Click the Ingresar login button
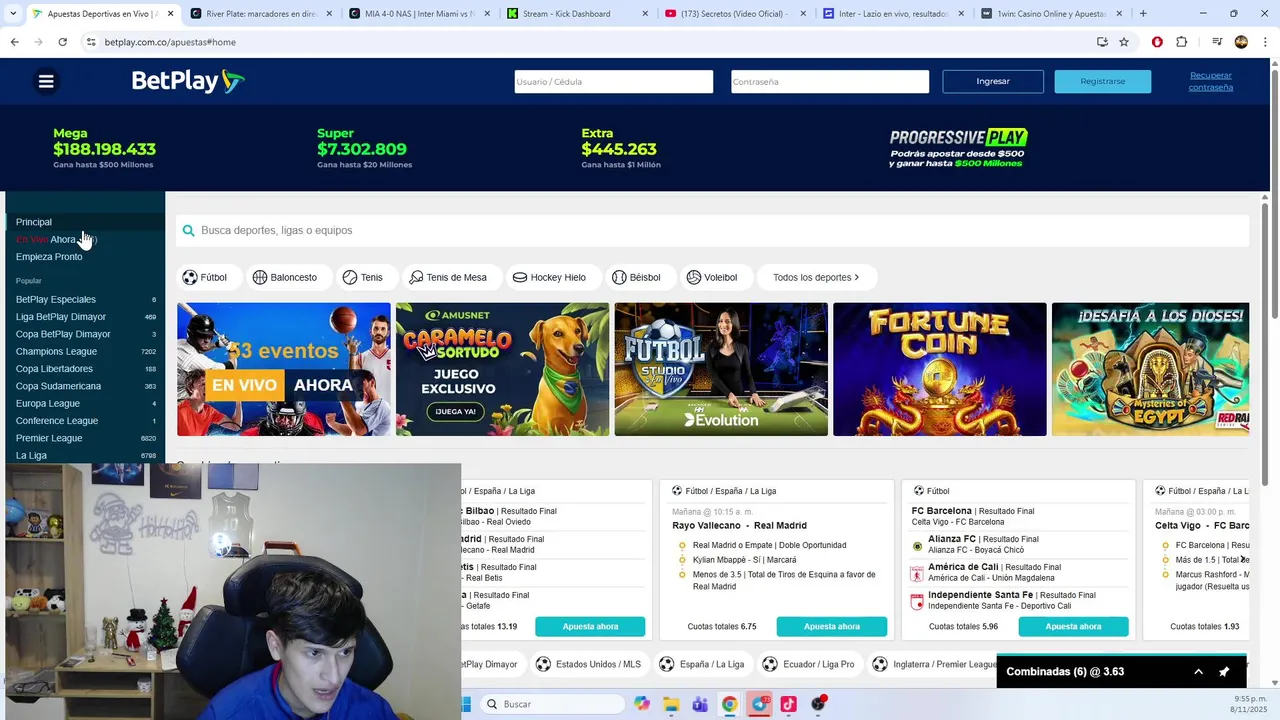Viewport: 1280px width, 720px height. pyautogui.click(x=993, y=82)
